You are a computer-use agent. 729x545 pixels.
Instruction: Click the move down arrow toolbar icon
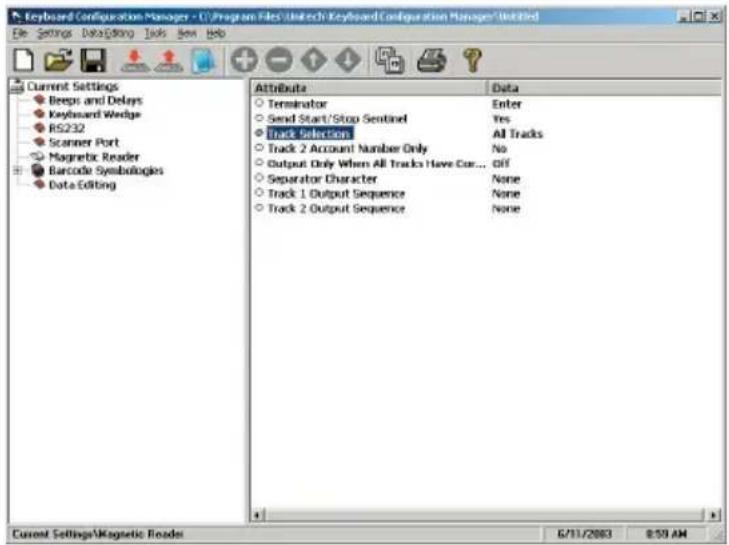[x=348, y=60]
